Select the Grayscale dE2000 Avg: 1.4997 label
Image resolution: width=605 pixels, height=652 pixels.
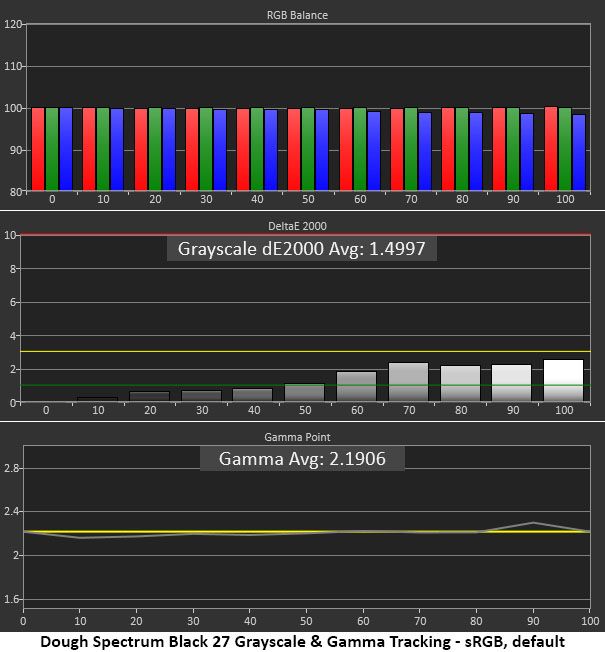pos(301,249)
